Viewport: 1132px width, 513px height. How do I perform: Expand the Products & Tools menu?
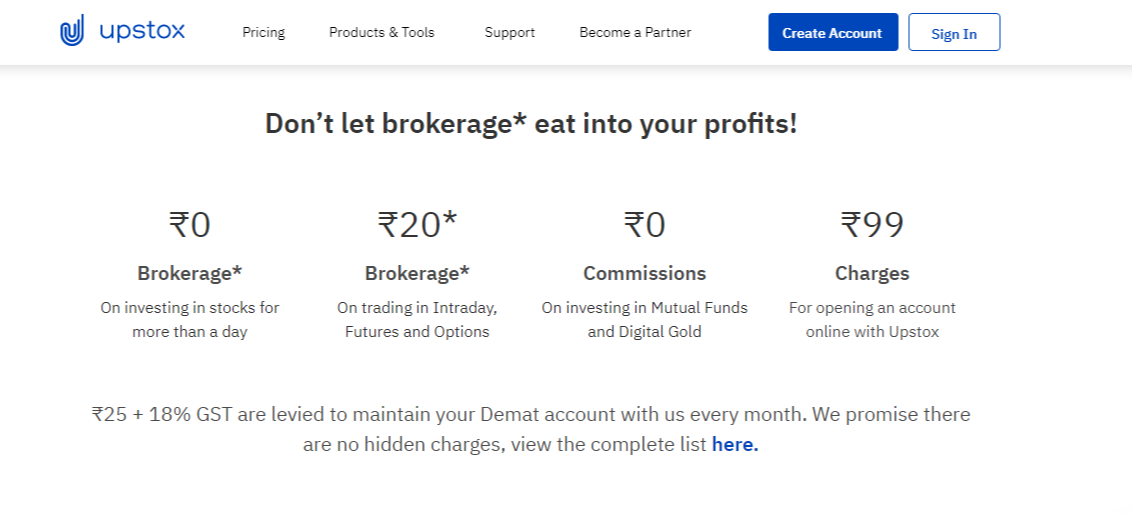pos(382,32)
